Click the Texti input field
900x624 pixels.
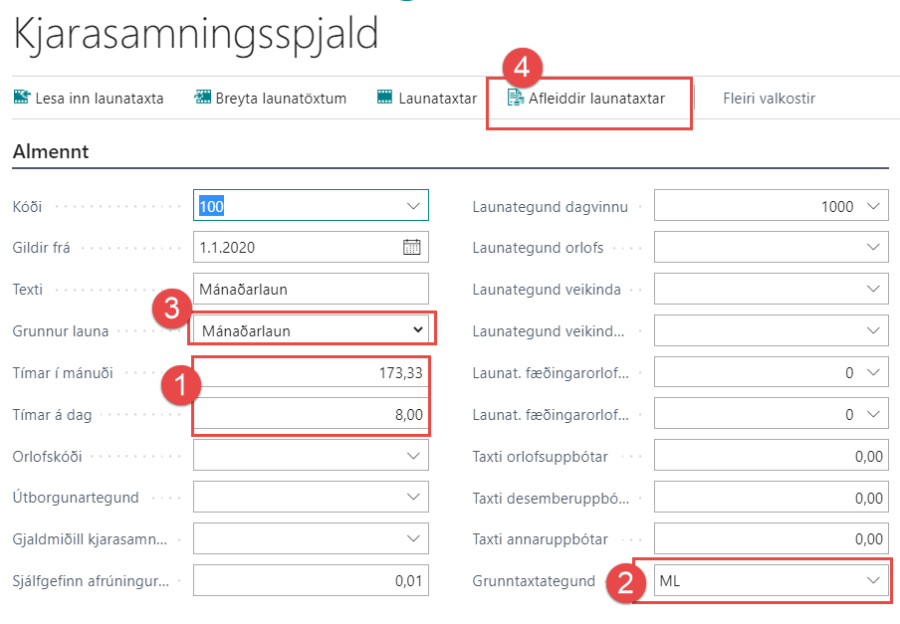310,289
